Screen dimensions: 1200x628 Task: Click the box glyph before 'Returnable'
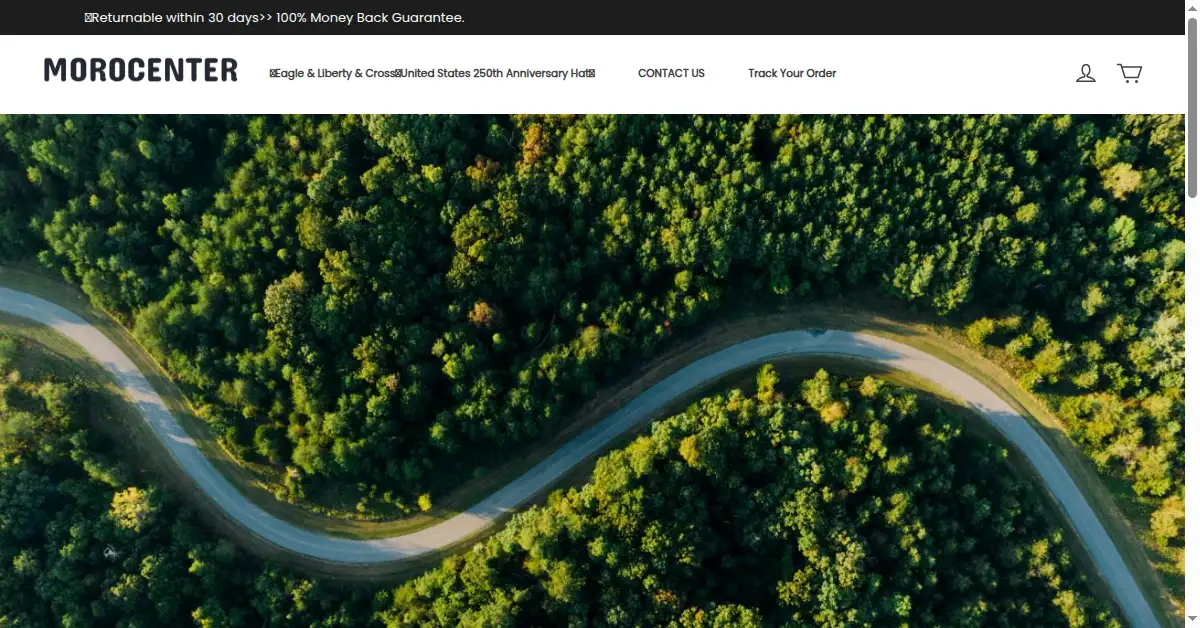click(88, 18)
